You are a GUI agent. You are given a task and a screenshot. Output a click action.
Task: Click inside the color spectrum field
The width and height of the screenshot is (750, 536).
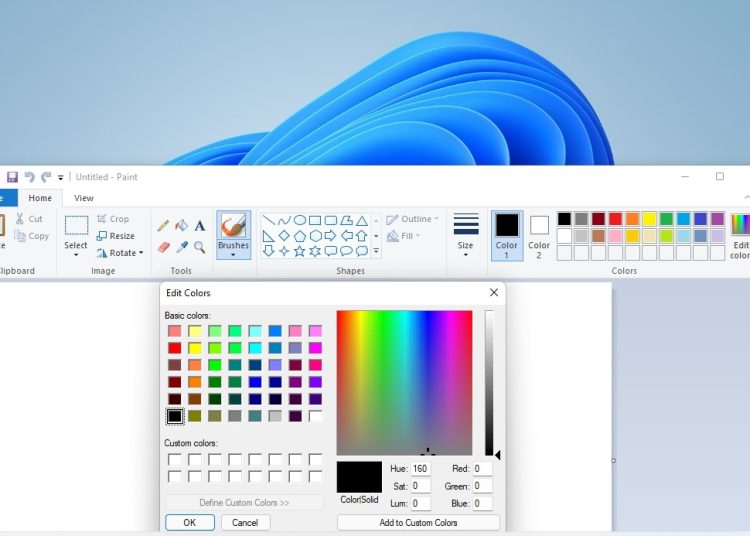[404, 383]
